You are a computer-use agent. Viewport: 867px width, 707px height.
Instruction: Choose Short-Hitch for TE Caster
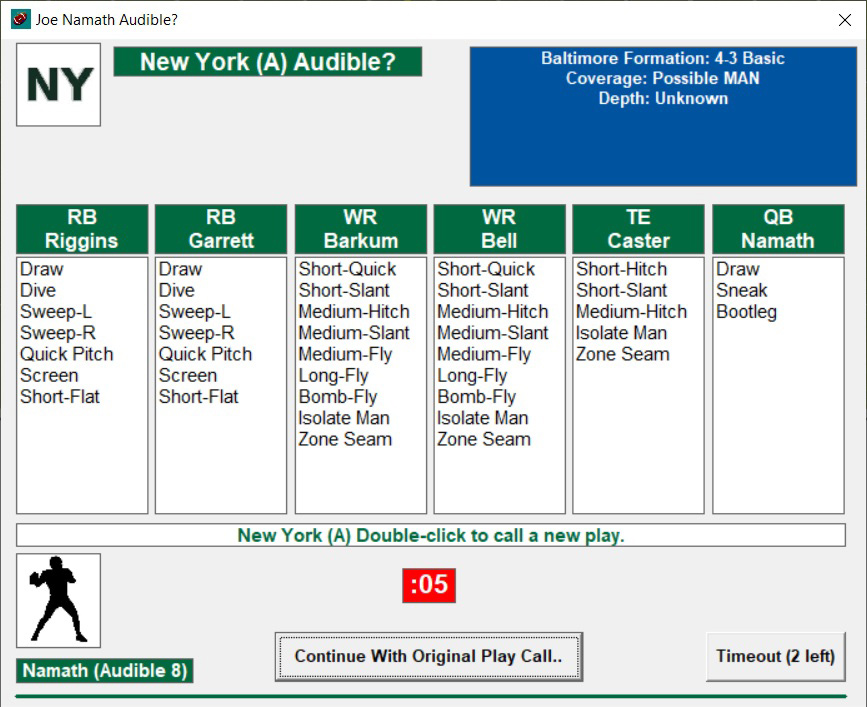click(621, 269)
